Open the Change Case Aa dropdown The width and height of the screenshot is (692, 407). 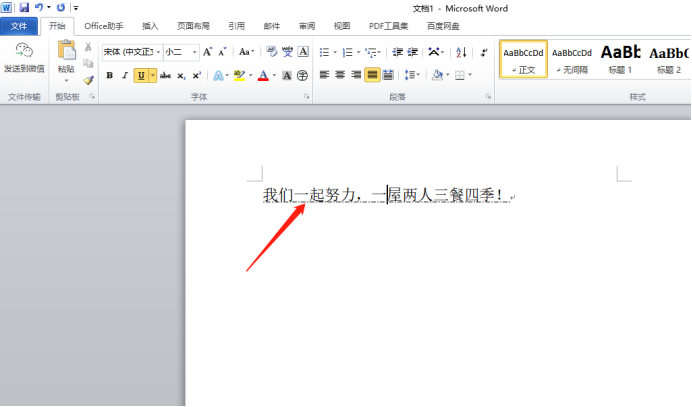click(x=247, y=52)
